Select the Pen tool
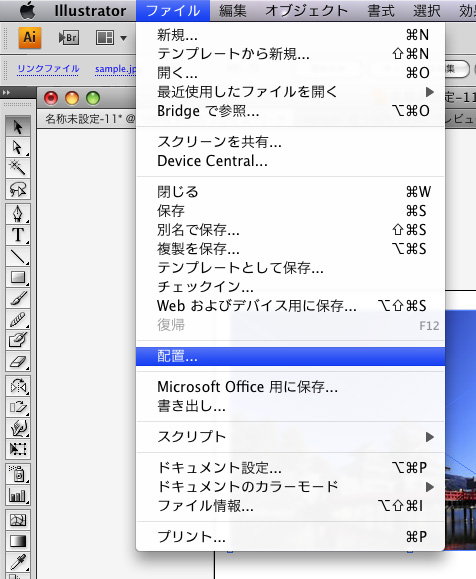476x579 pixels. click(18, 213)
